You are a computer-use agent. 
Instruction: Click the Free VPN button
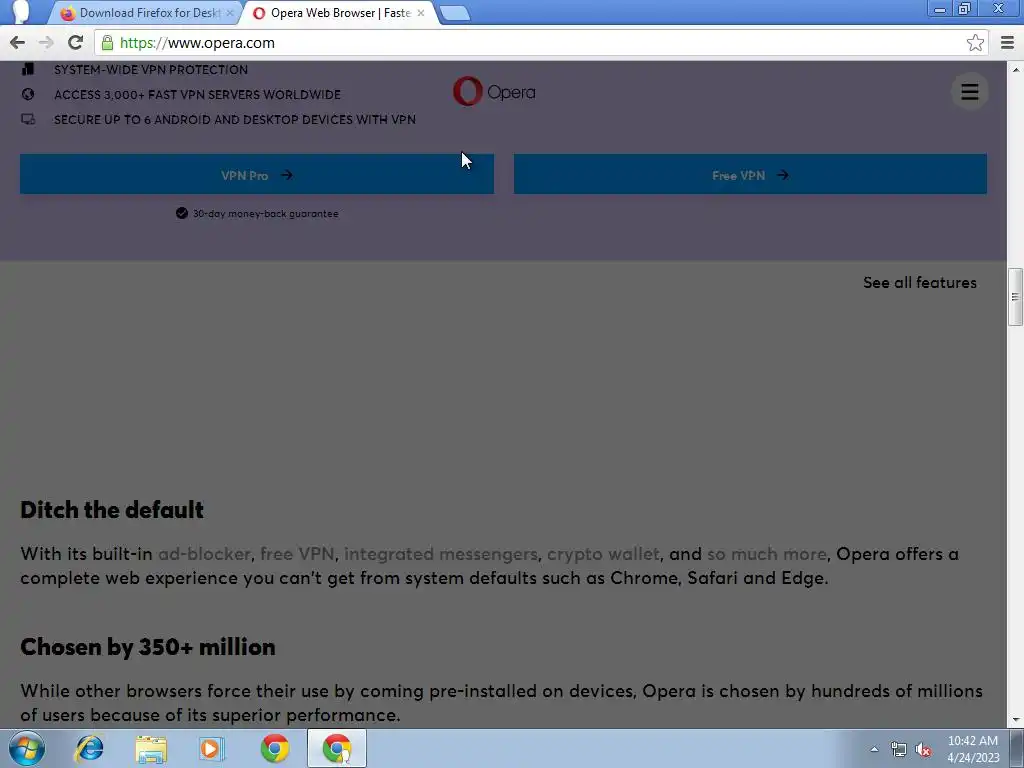(x=750, y=174)
